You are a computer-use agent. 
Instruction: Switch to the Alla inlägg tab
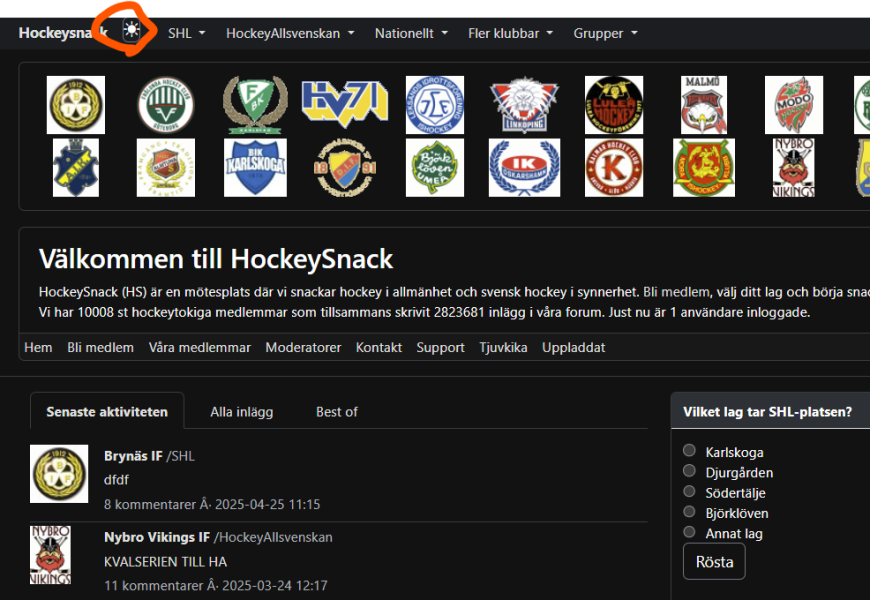[241, 412]
